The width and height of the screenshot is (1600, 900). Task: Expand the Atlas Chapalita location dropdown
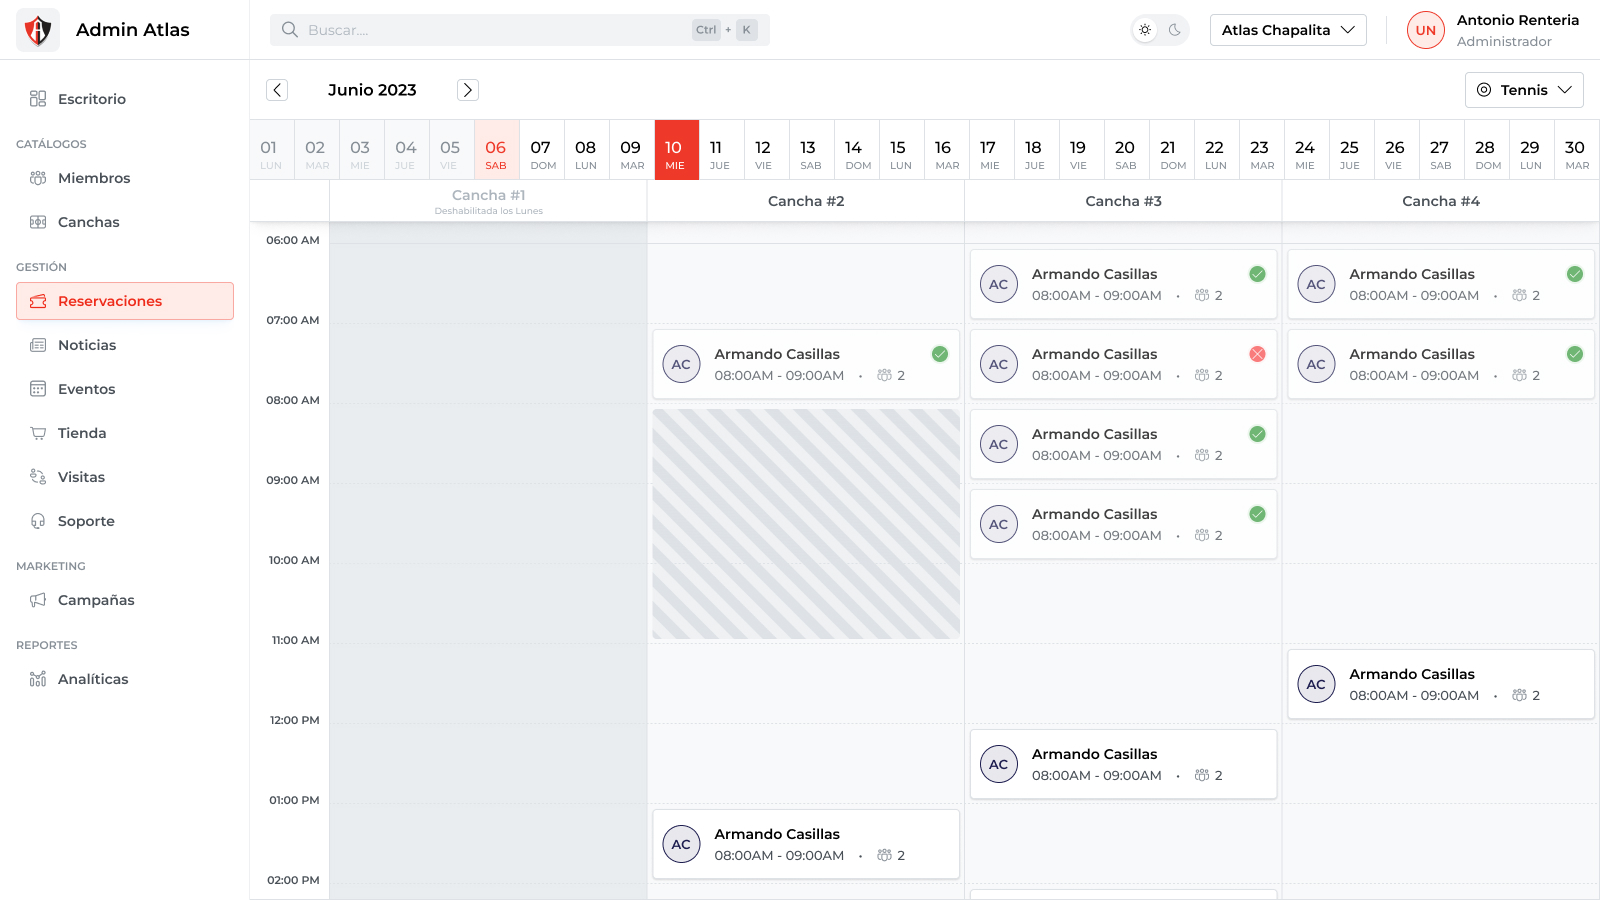1287,30
